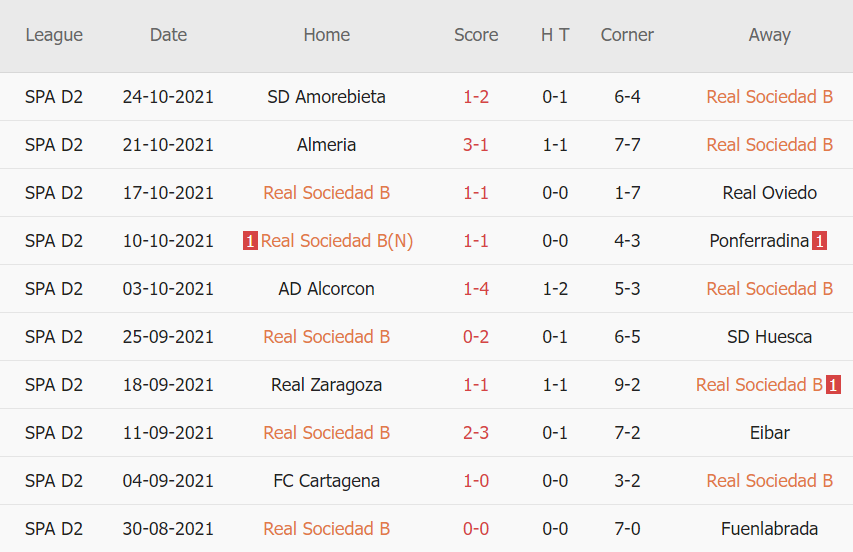This screenshot has height=552, width=853.
Task: Select the Real Oviedo away team
Action: pos(769,193)
